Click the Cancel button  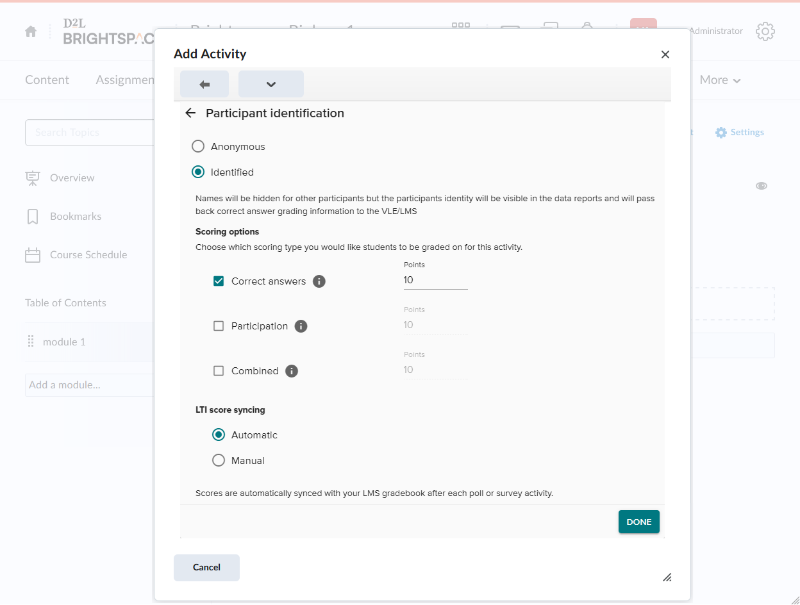click(x=207, y=567)
